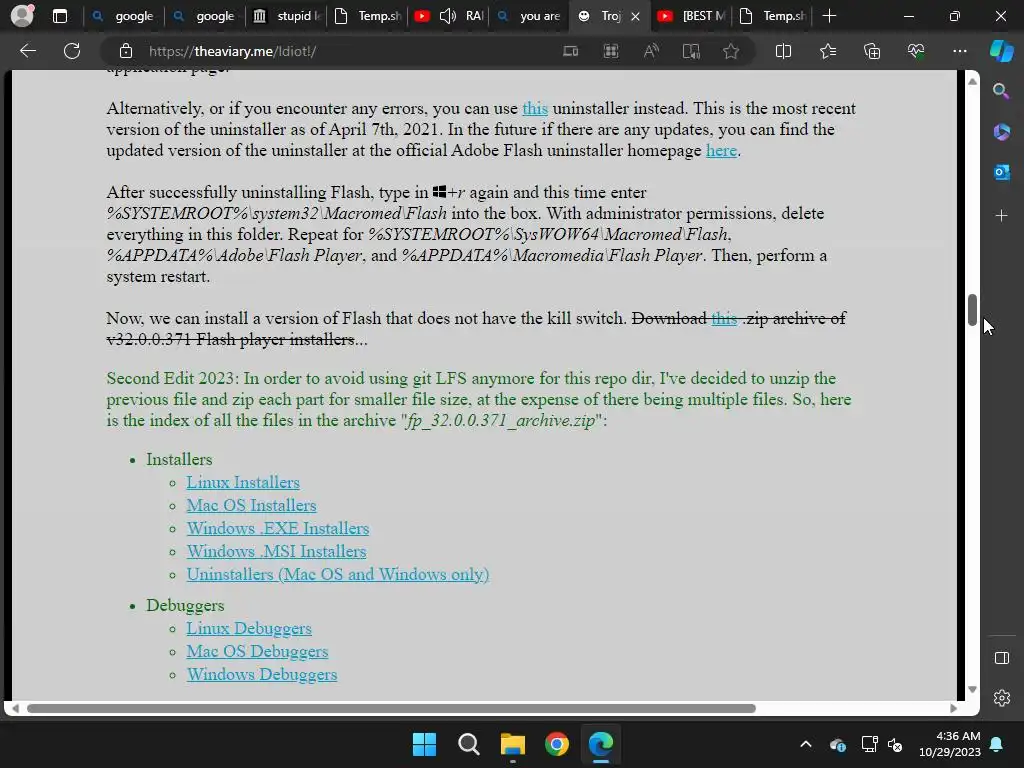The height and width of the screenshot is (768, 1024).
Task: Click the horizontal scrollbar thumb
Action: (391, 709)
